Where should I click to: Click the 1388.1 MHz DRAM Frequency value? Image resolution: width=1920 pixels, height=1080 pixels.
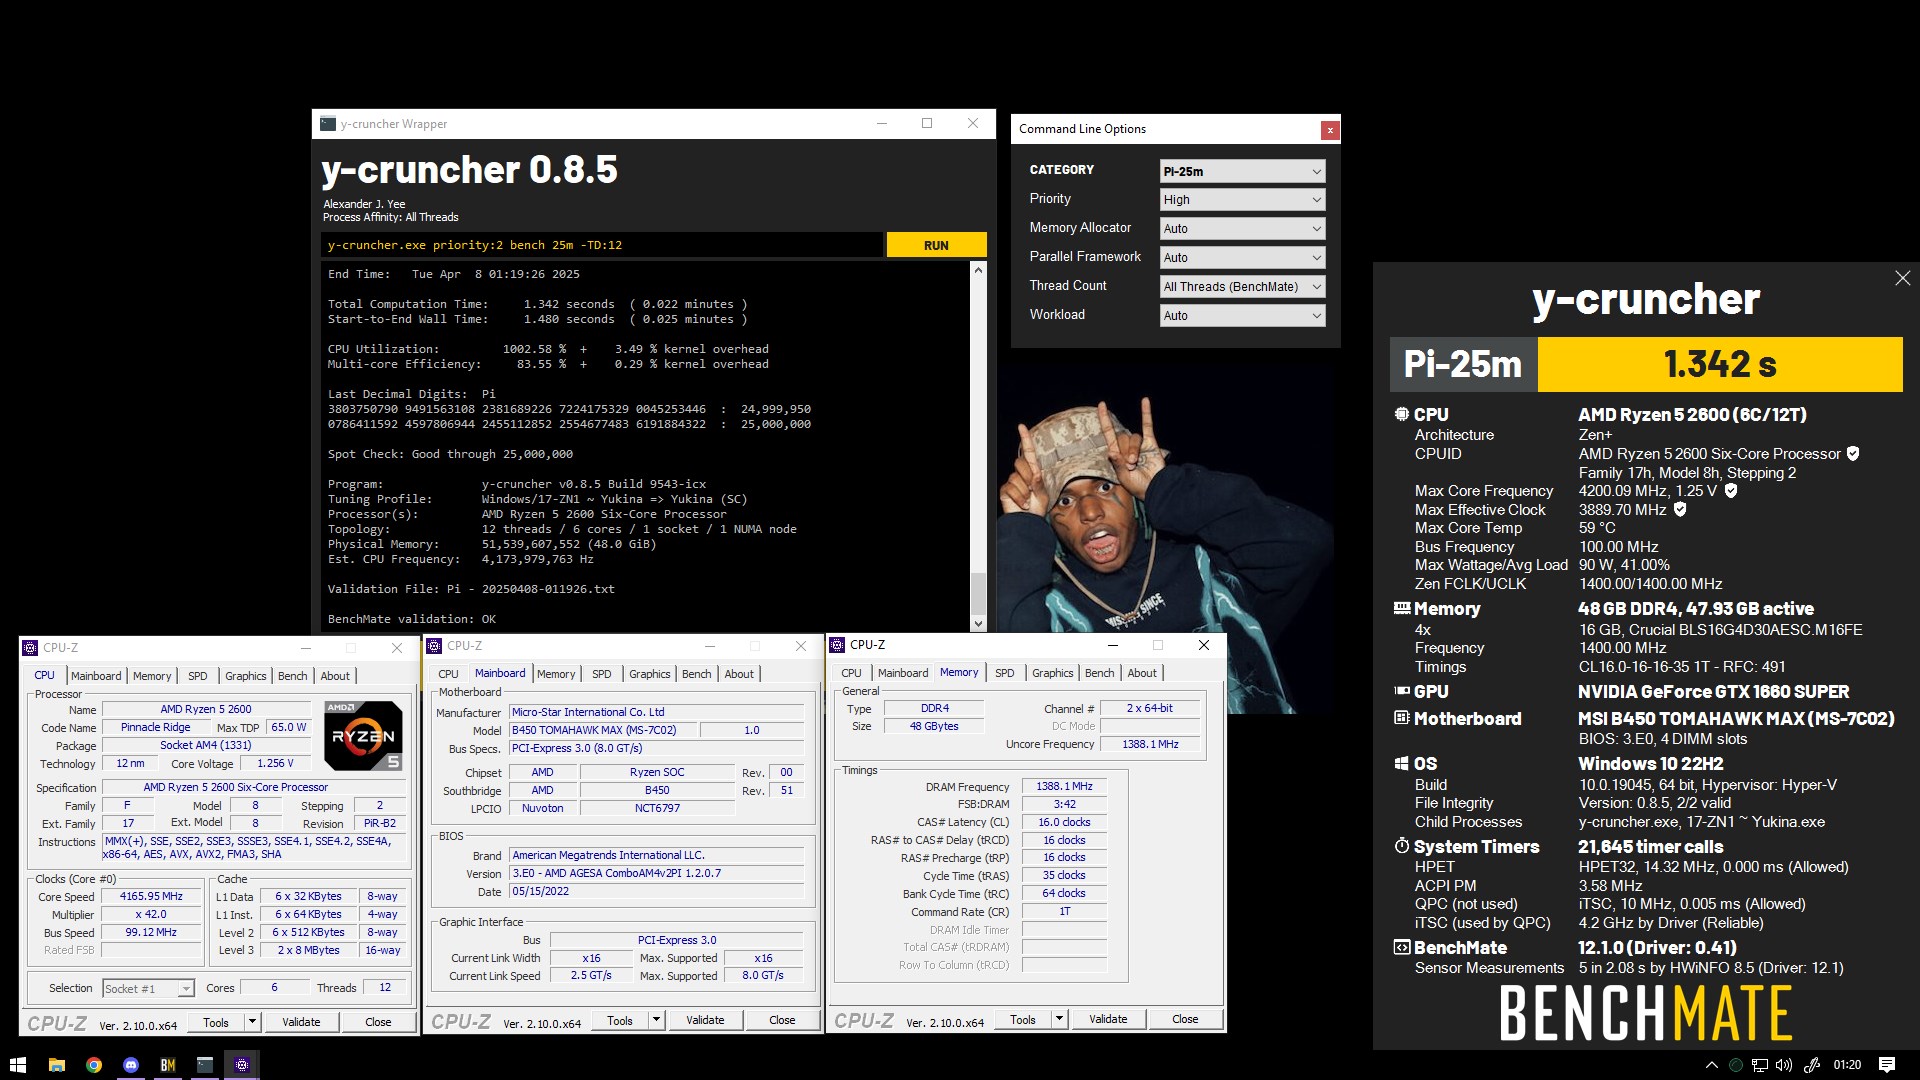(1064, 787)
